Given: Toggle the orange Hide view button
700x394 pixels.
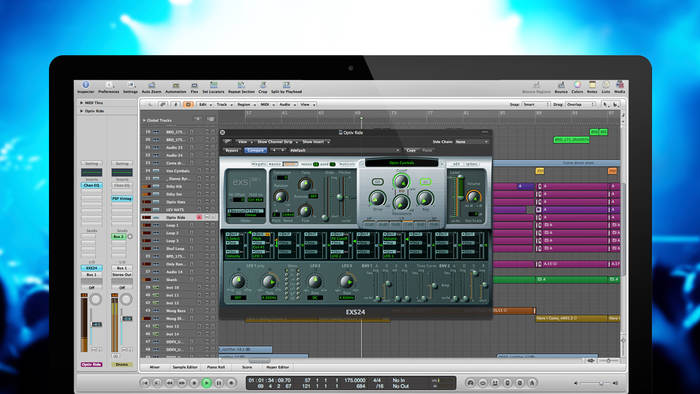Looking at the screenshot, I should [x=188, y=104].
